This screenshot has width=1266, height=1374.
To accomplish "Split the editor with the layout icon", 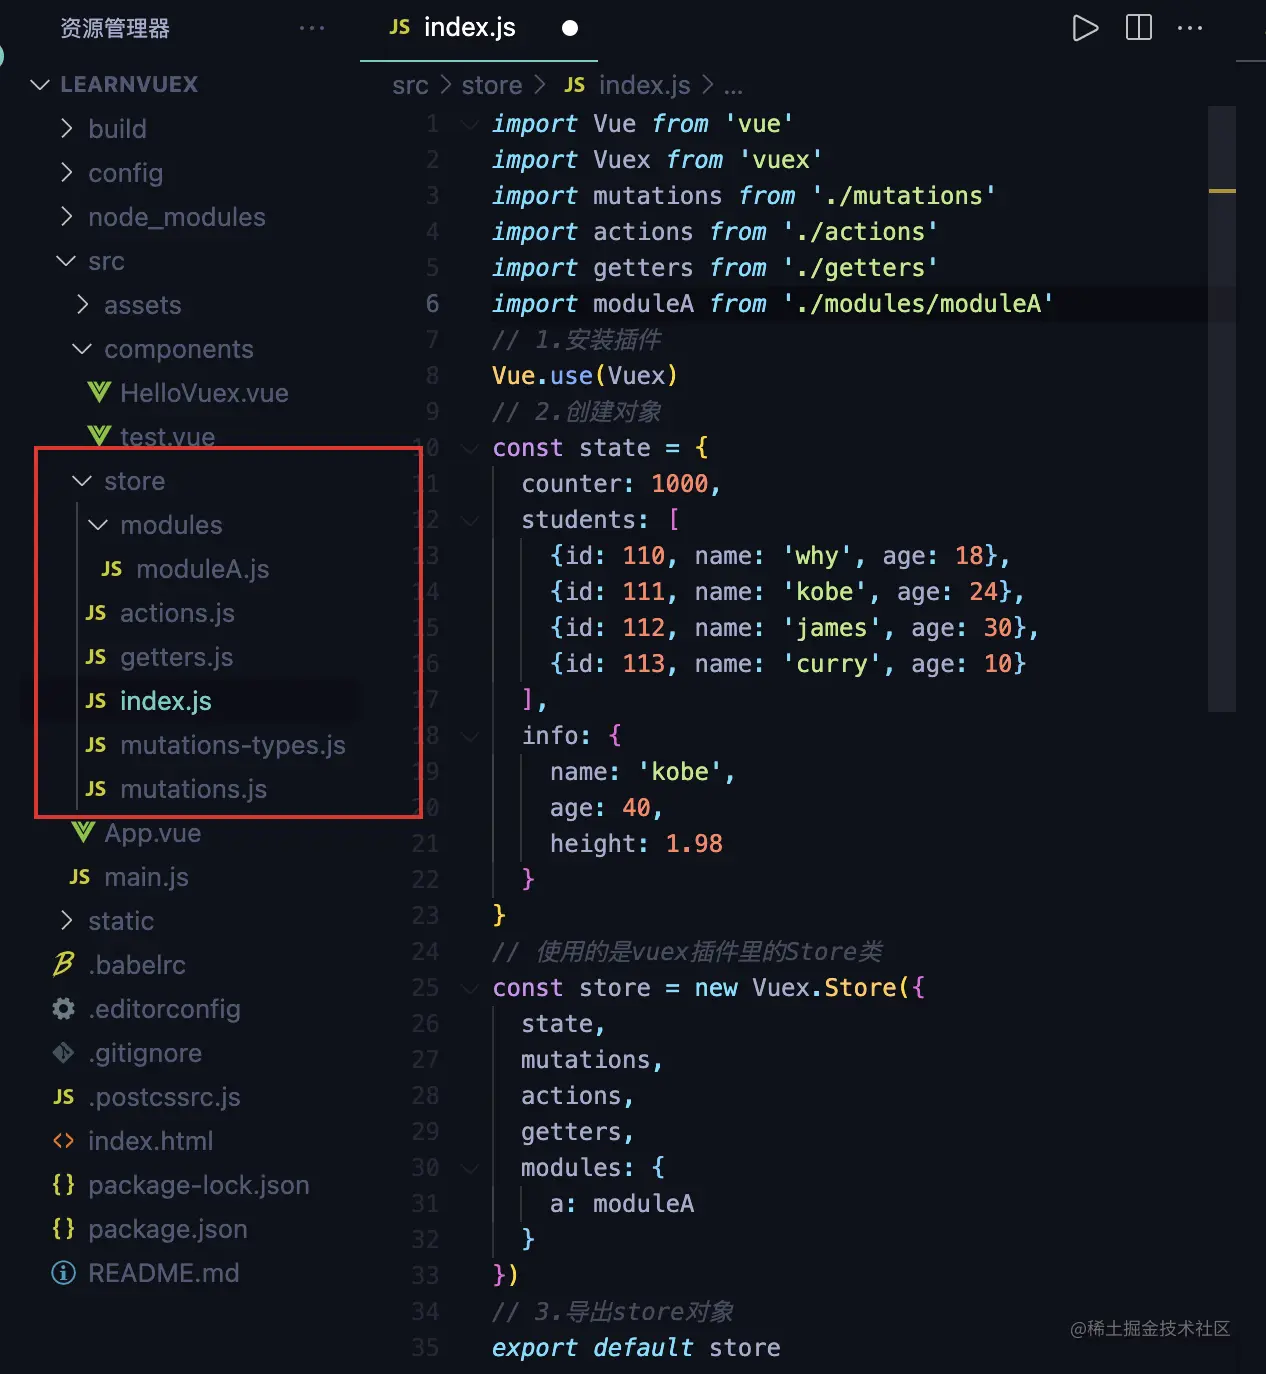I will coord(1139,27).
